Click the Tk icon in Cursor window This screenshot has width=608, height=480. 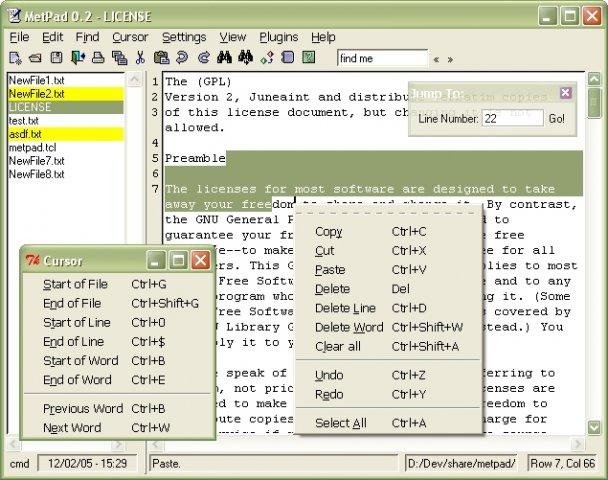[33, 261]
